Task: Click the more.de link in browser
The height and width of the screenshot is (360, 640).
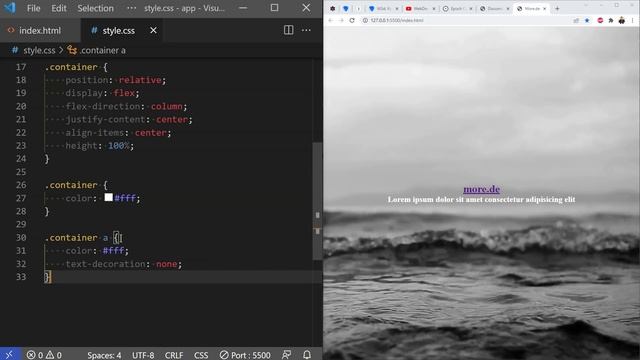Action: coord(481,189)
